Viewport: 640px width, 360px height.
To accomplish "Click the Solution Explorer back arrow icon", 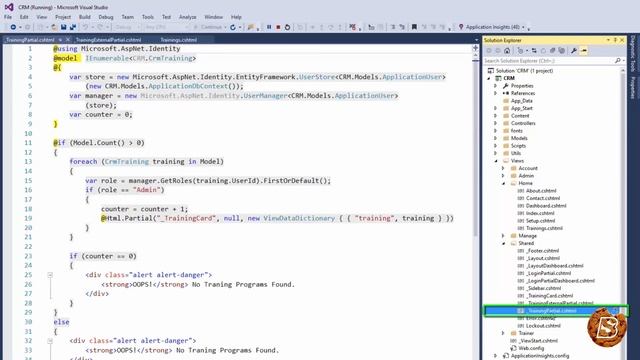I will pyautogui.click(x=489, y=51).
